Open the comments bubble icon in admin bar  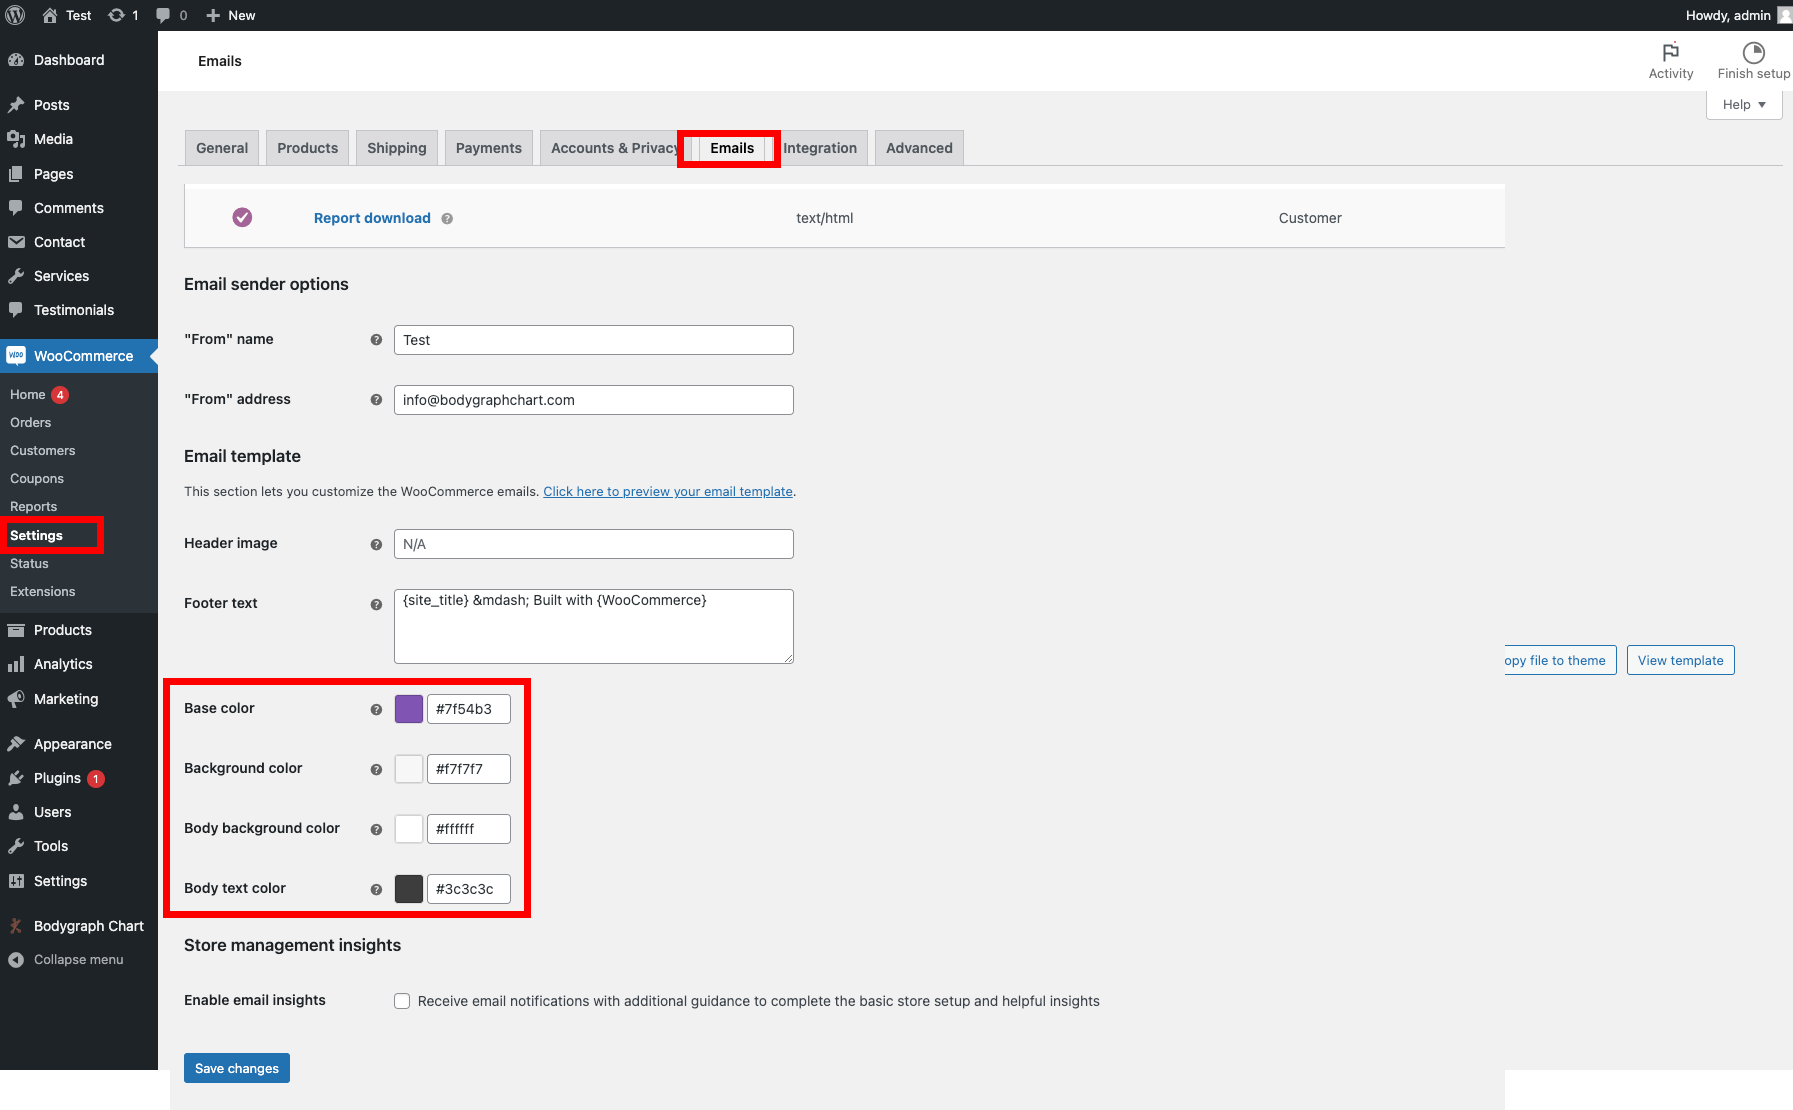pos(163,15)
